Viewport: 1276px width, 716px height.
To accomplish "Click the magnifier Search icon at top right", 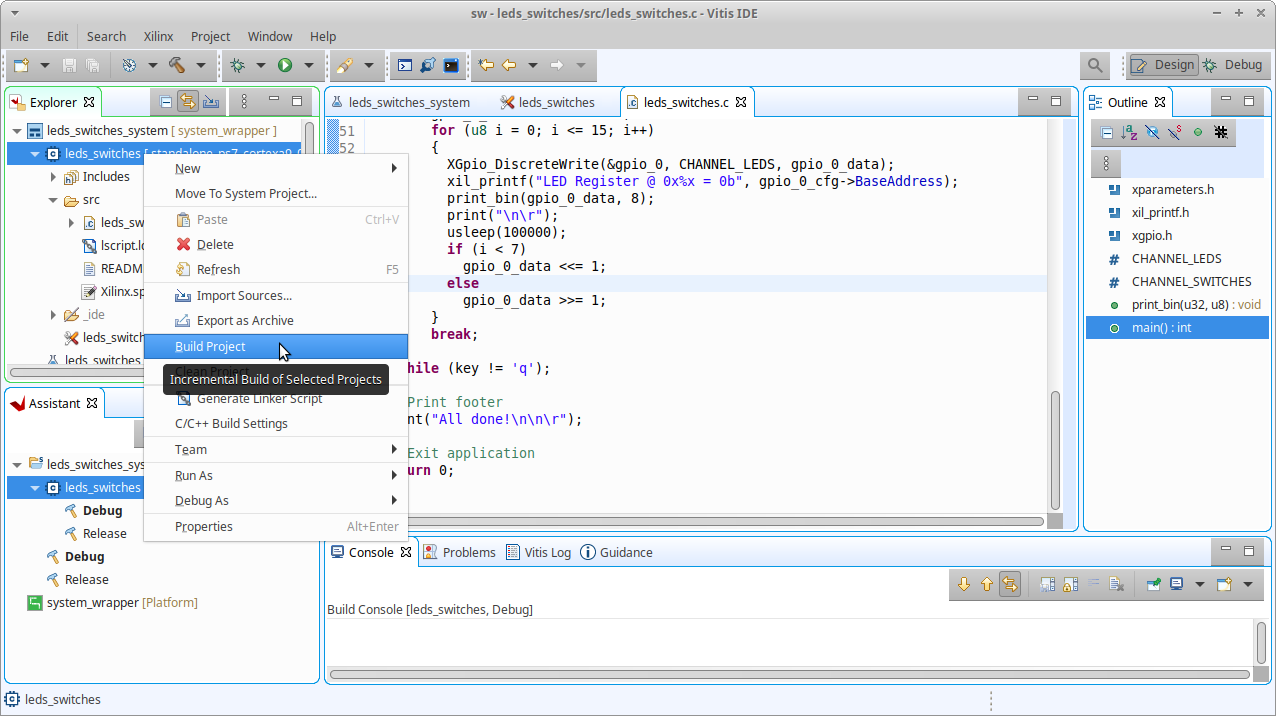I will (1095, 65).
